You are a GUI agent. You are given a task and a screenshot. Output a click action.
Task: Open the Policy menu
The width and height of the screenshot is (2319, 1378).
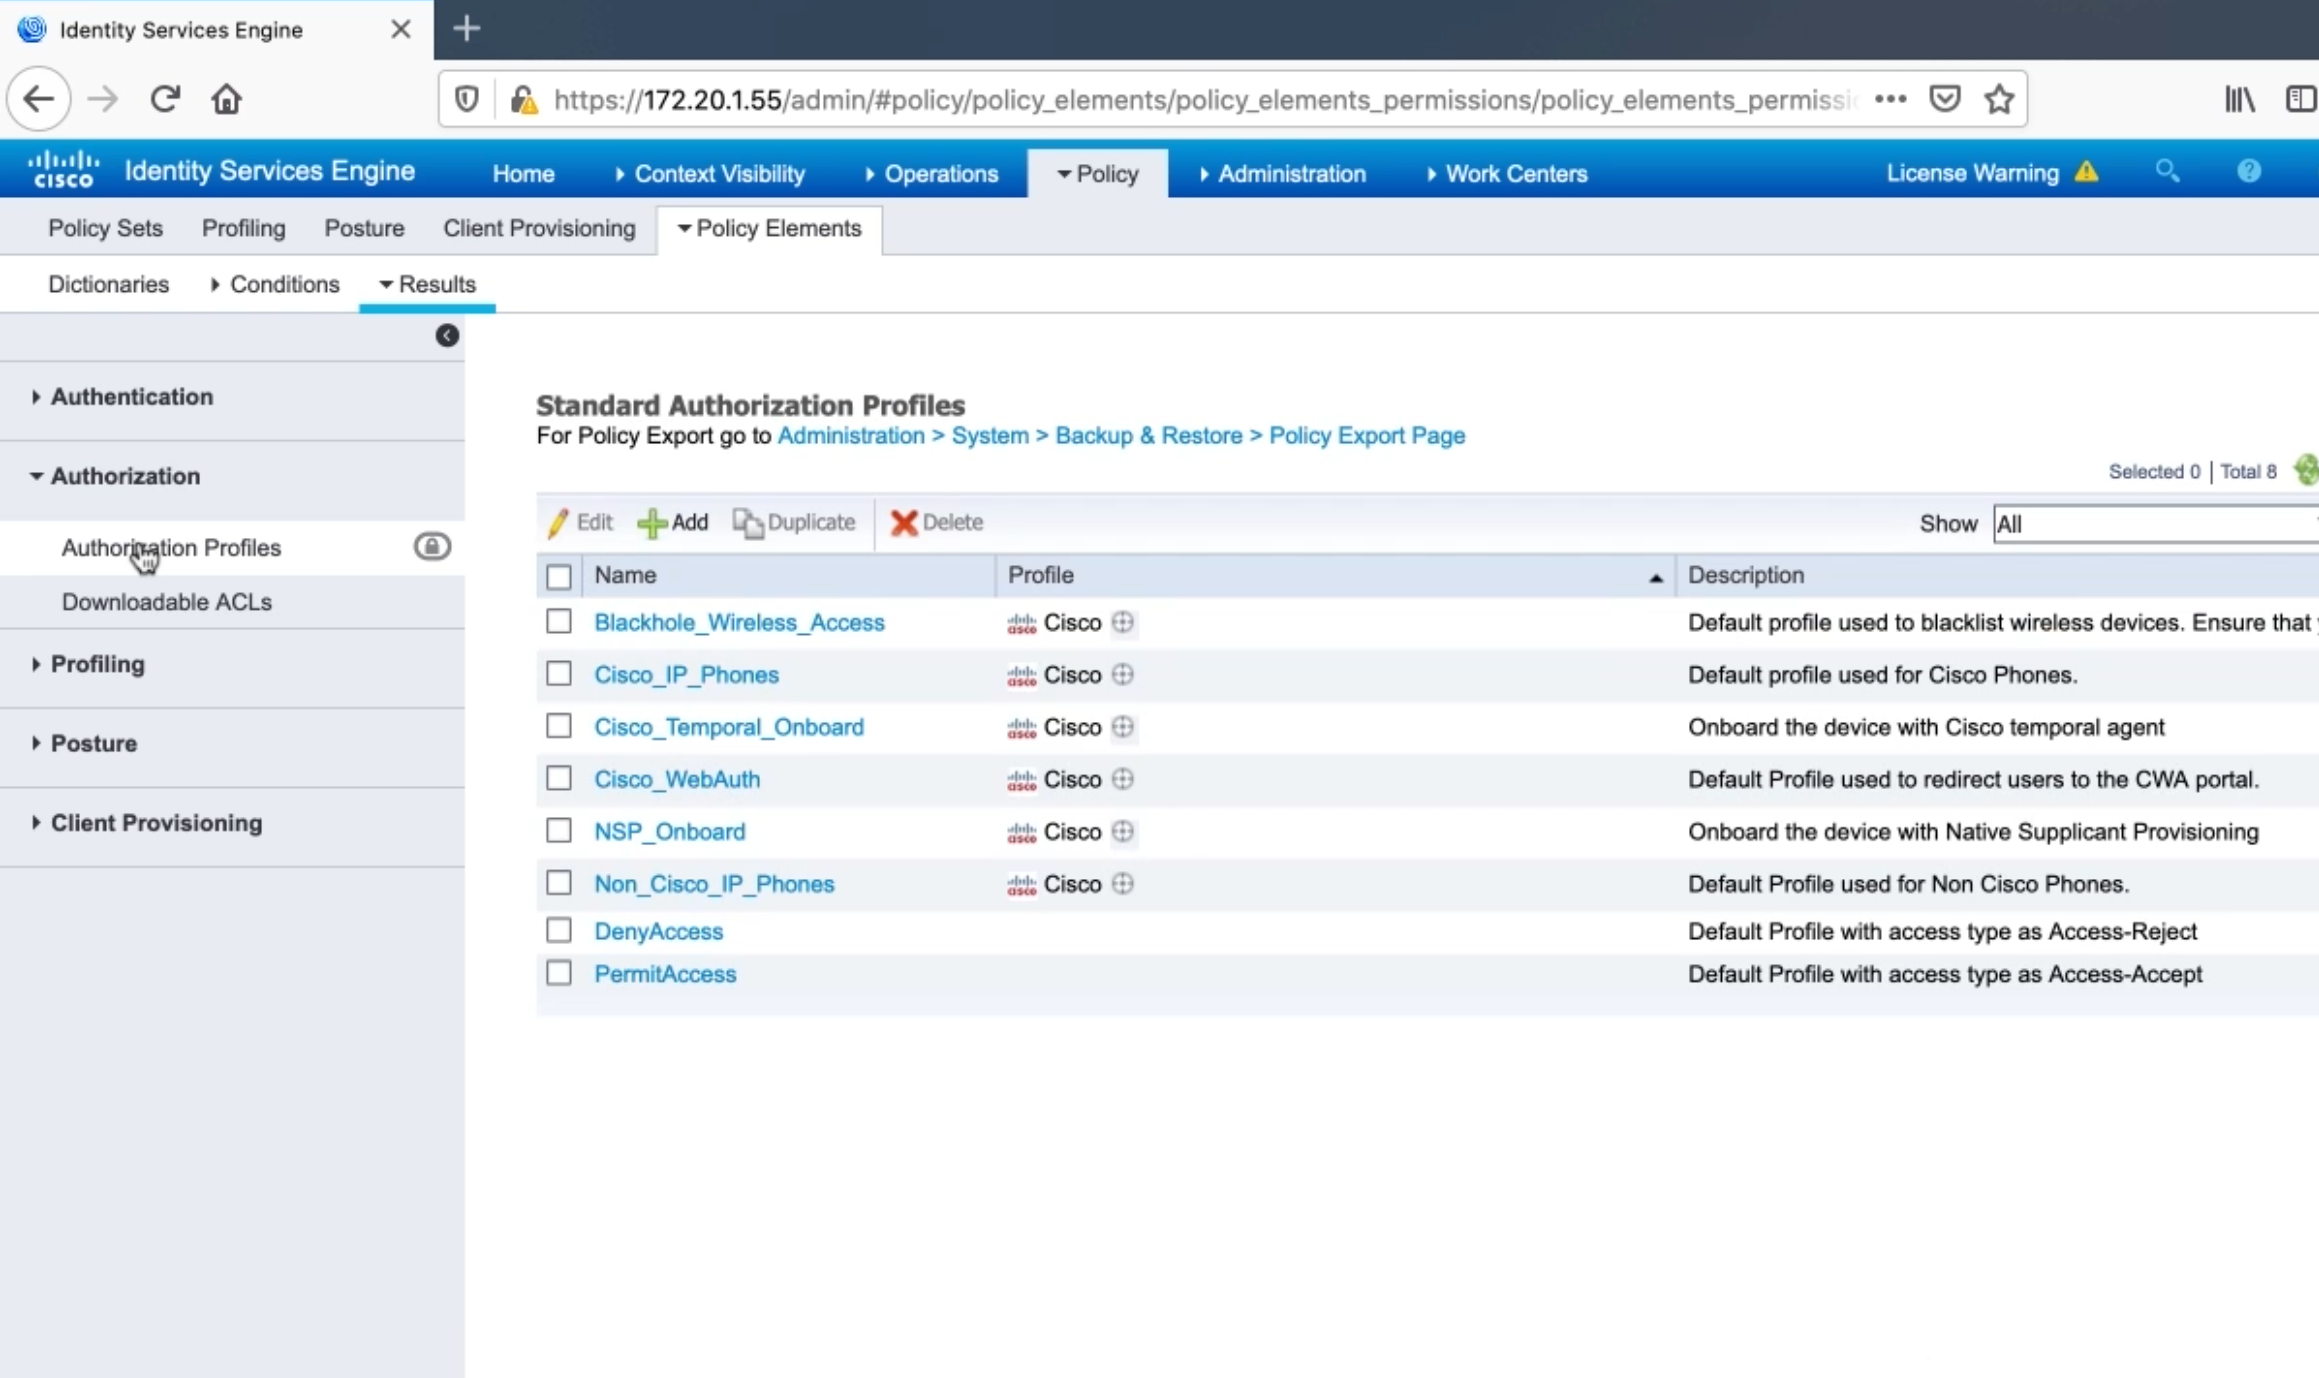1097,174
